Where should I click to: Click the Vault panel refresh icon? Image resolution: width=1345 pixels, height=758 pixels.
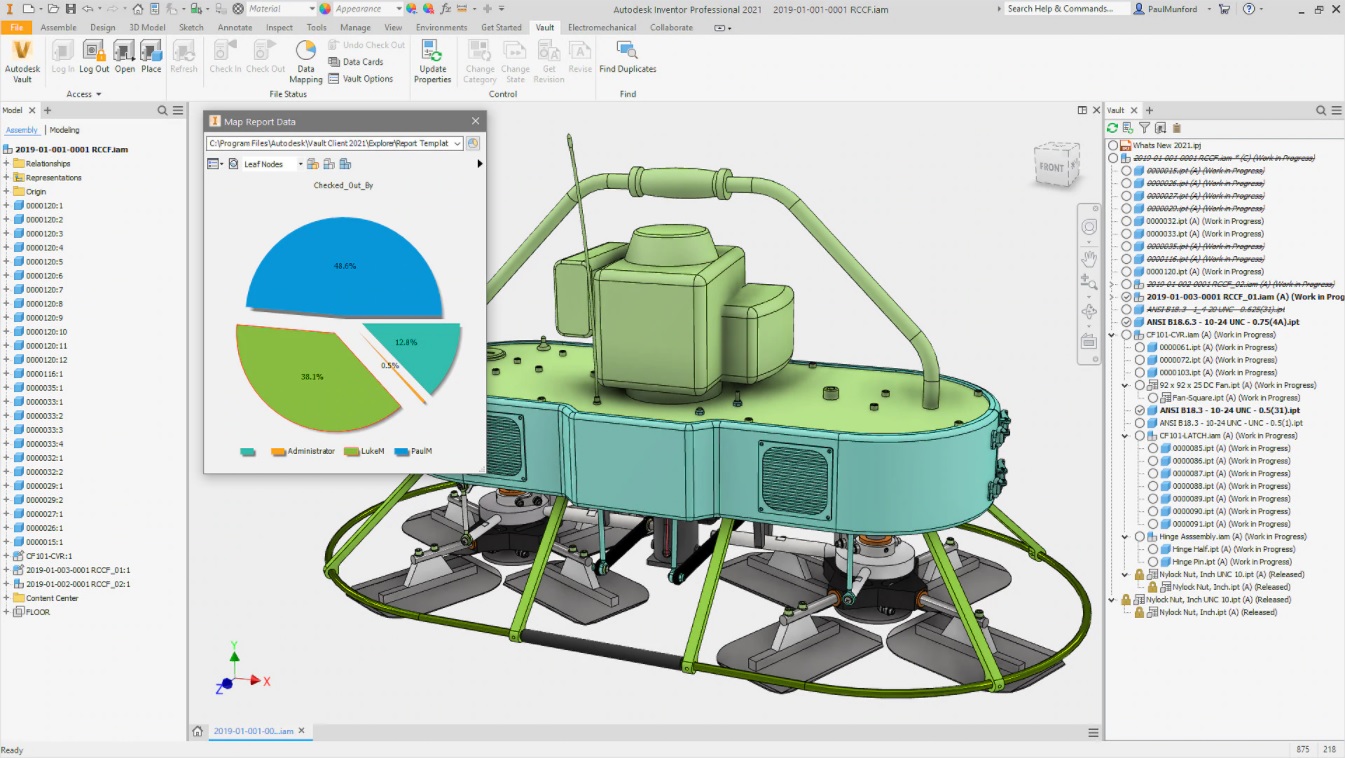[x=1112, y=128]
